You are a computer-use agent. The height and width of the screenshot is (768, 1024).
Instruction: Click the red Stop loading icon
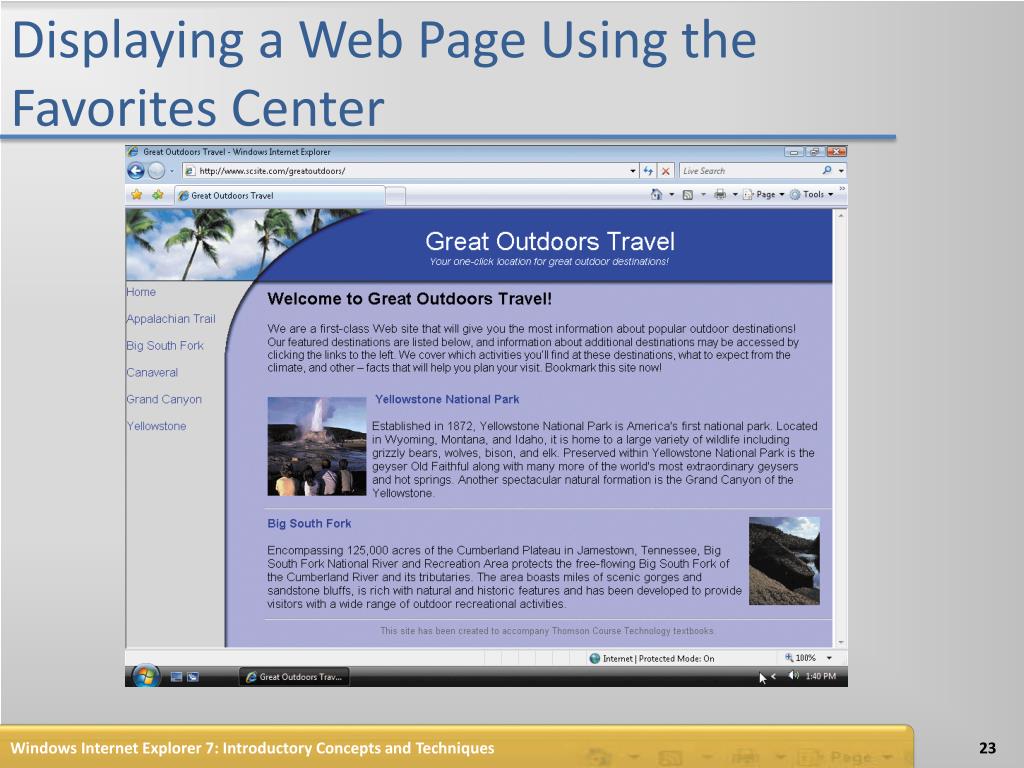(665, 171)
